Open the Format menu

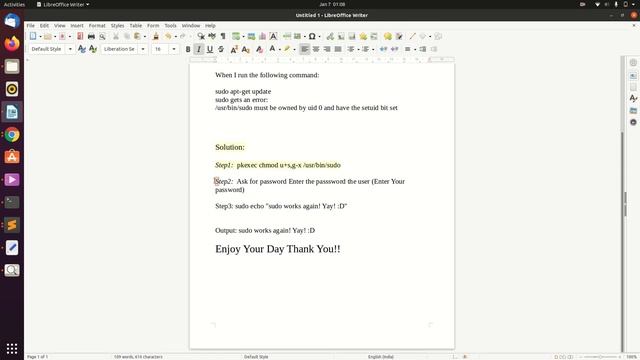tap(97, 25)
